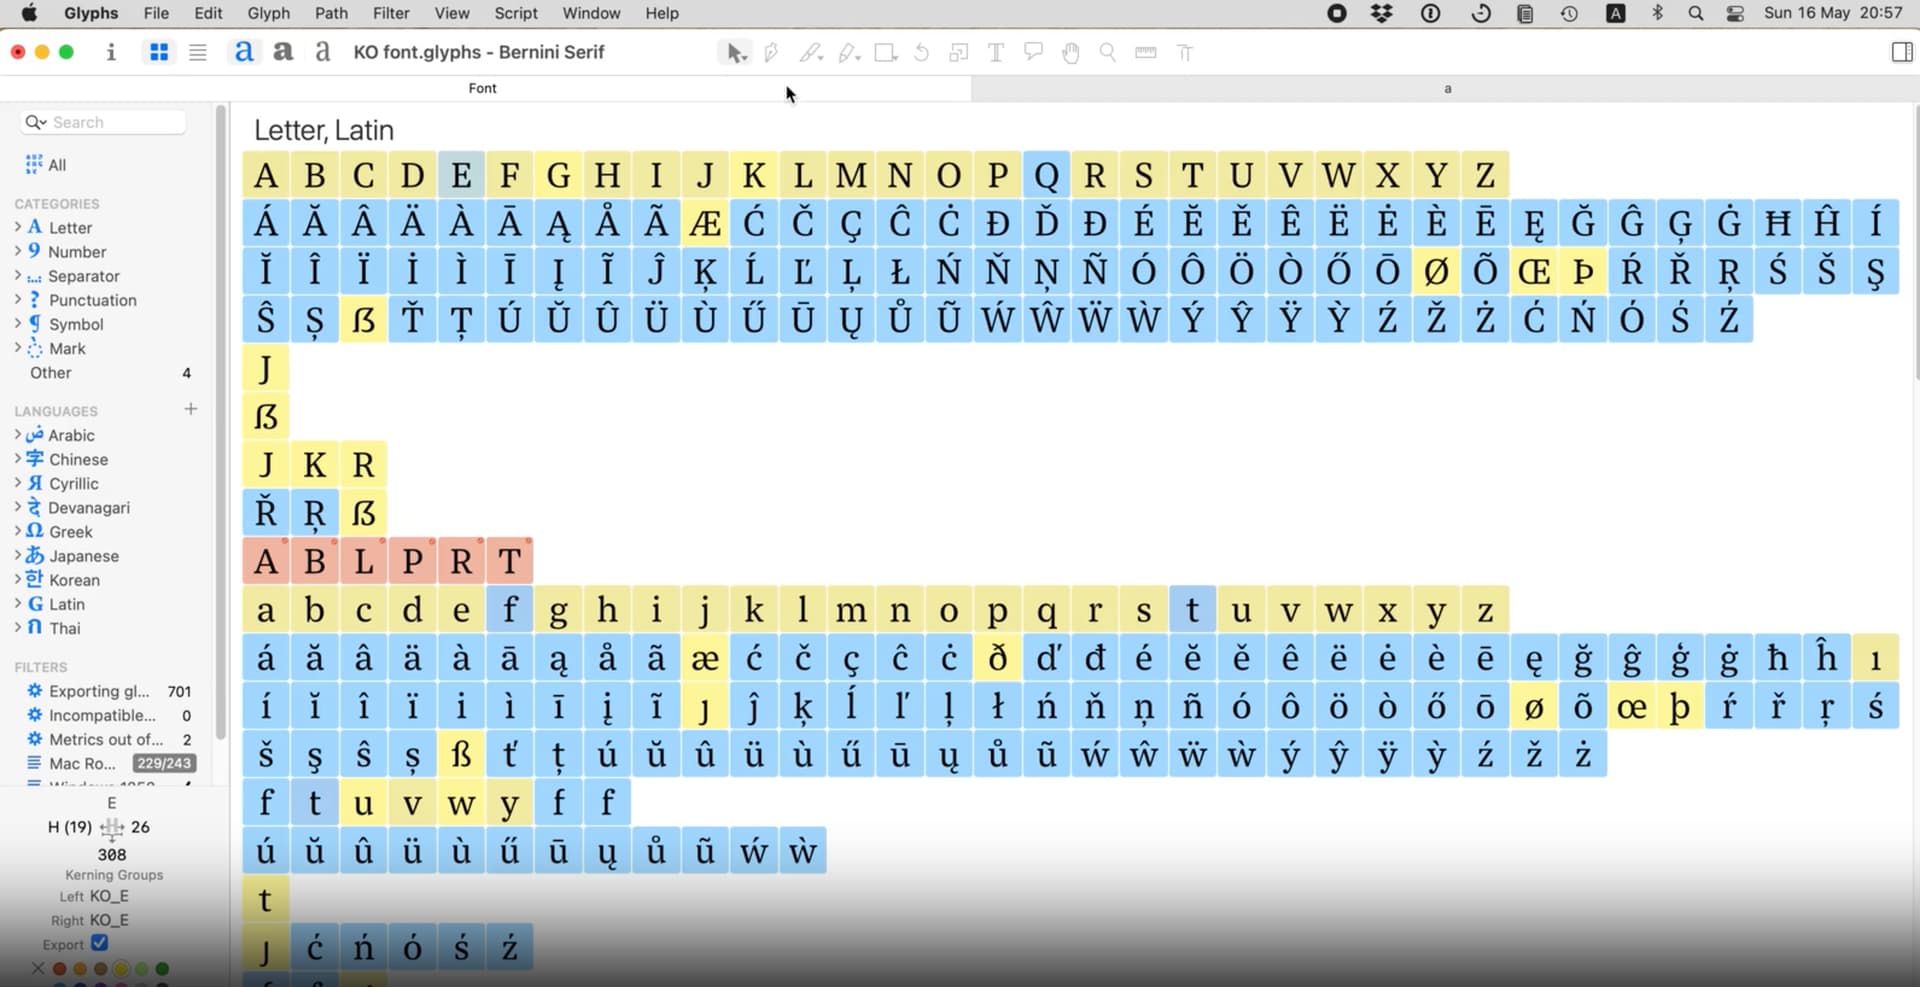Select the Hand tool
Image resolution: width=1920 pixels, height=987 pixels.
pyautogui.click(x=1071, y=52)
